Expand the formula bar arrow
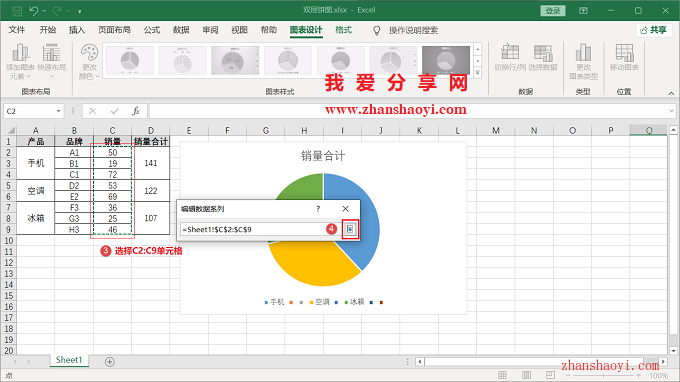The image size is (680, 382). tap(671, 111)
